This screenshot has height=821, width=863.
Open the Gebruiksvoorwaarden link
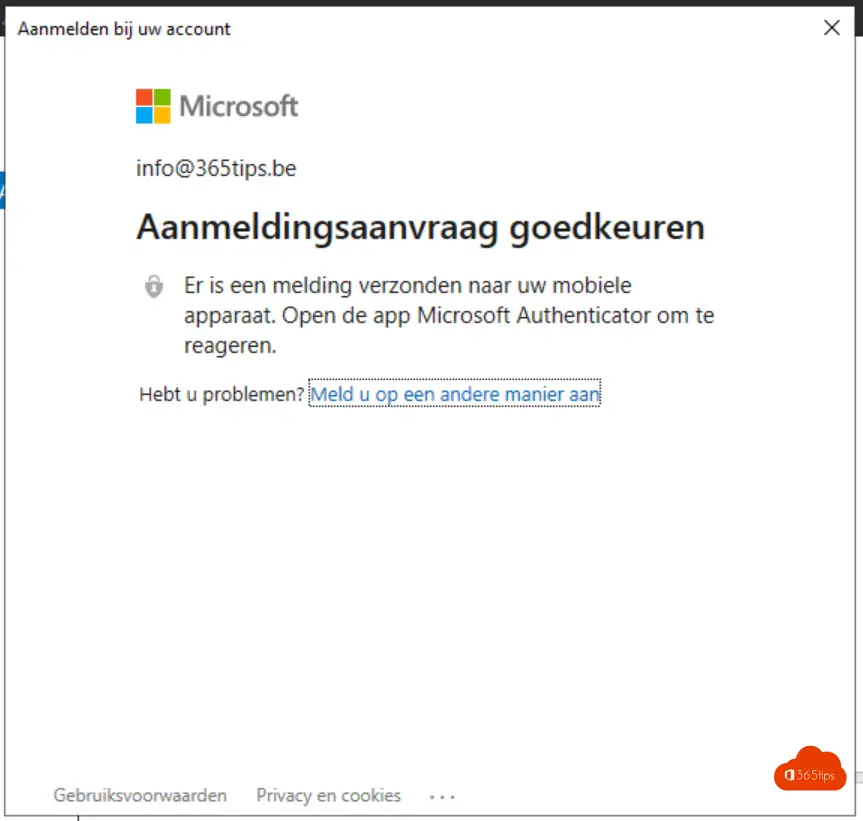[140, 796]
